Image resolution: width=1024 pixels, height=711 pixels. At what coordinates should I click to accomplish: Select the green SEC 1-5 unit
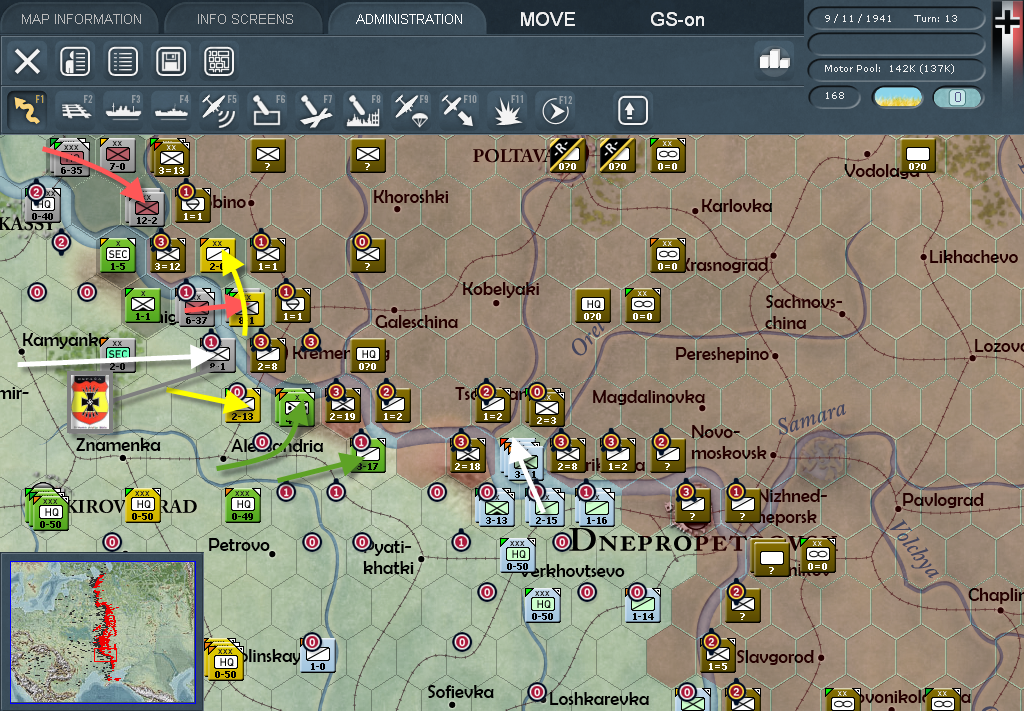(118, 255)
